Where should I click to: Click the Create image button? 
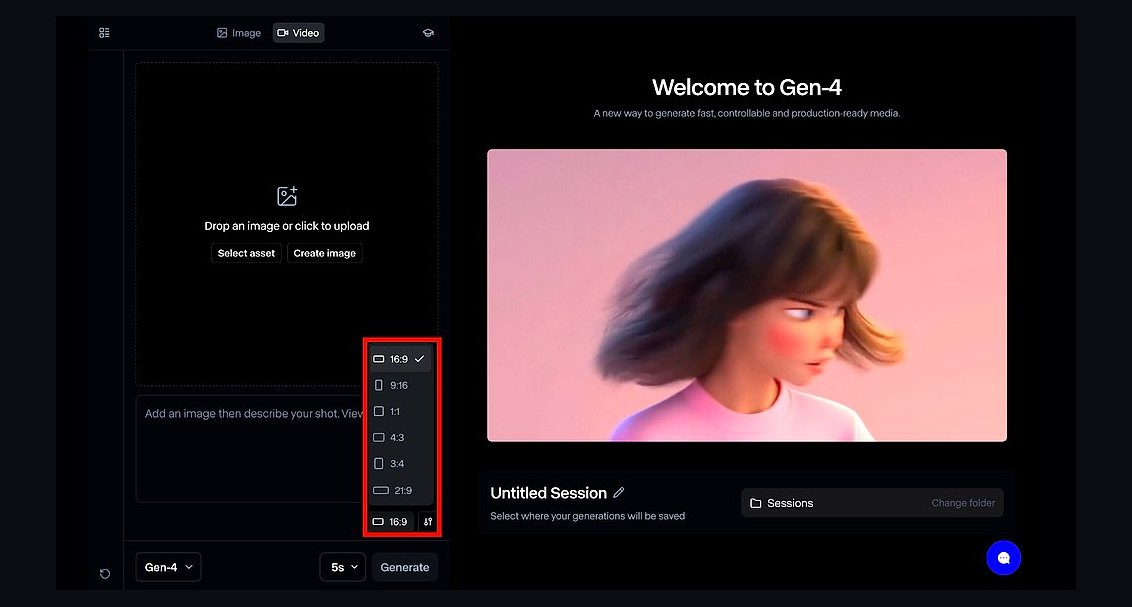pos(324,253)
